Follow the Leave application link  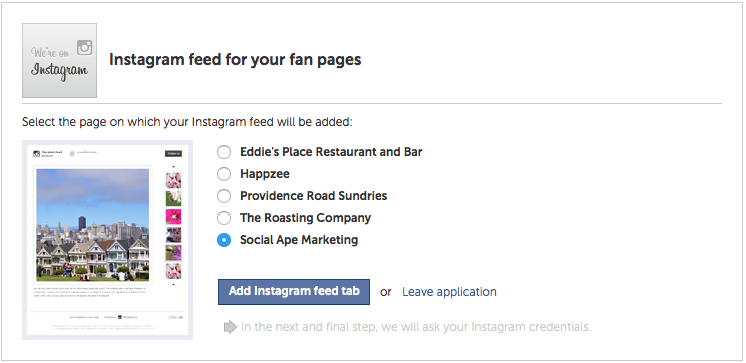[449, 292]
